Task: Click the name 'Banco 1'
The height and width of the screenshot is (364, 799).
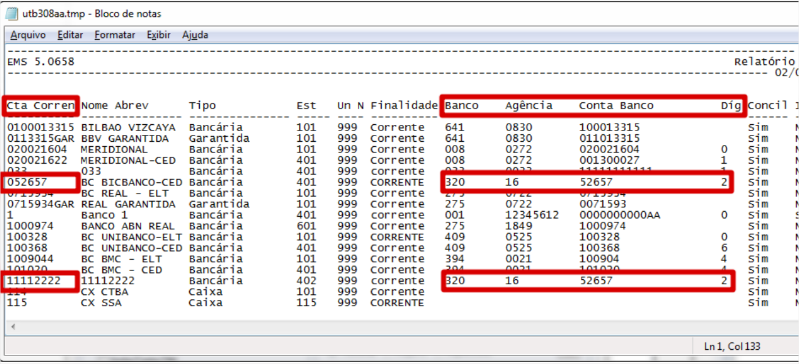Action: tap(104, 215)
